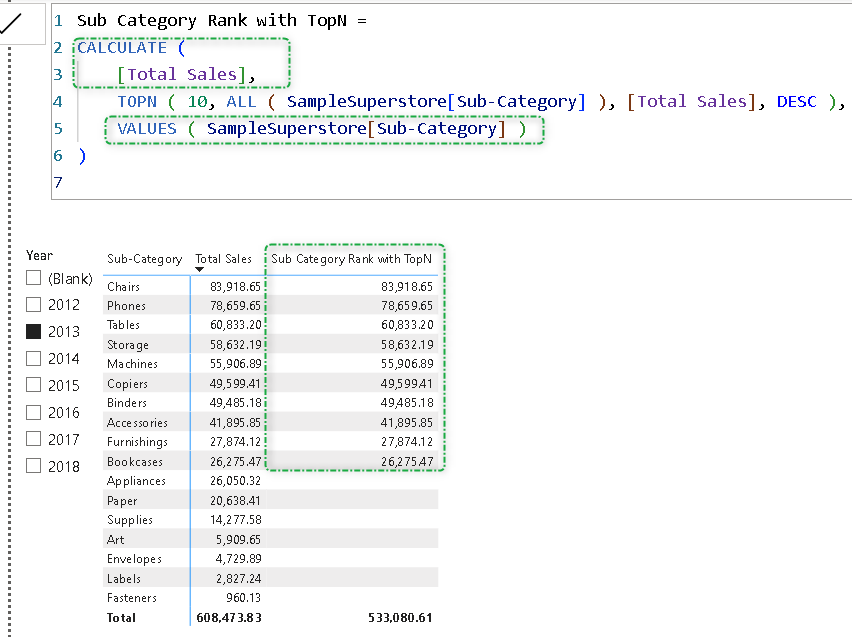The width and height of the screenshot is (852, 637).
Task: Check the 2017 year option
Action: point(34,438)
